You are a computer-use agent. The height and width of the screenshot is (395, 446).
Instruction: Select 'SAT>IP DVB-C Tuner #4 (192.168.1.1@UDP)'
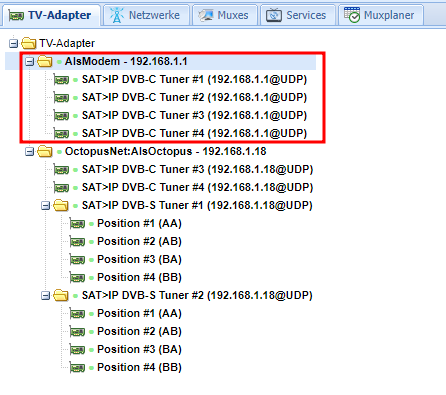(194, 134)
